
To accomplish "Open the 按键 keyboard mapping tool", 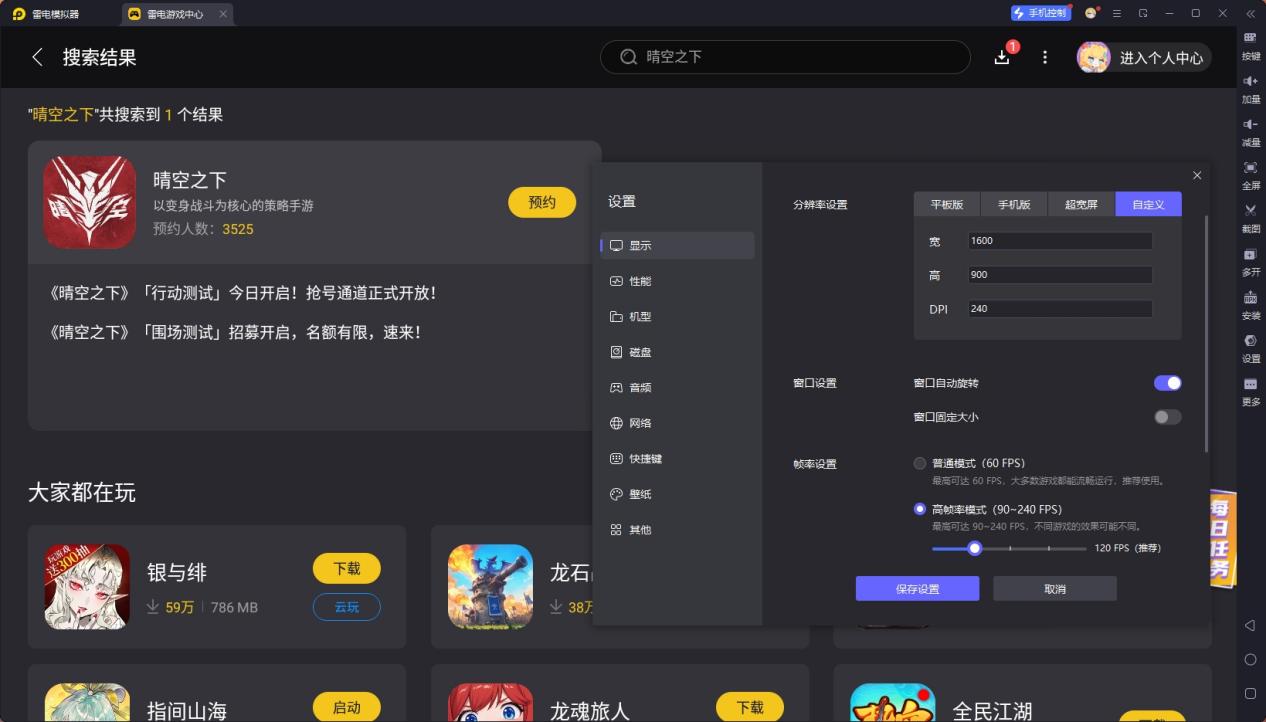I will pyautogui.click(x=1251, y=46).
